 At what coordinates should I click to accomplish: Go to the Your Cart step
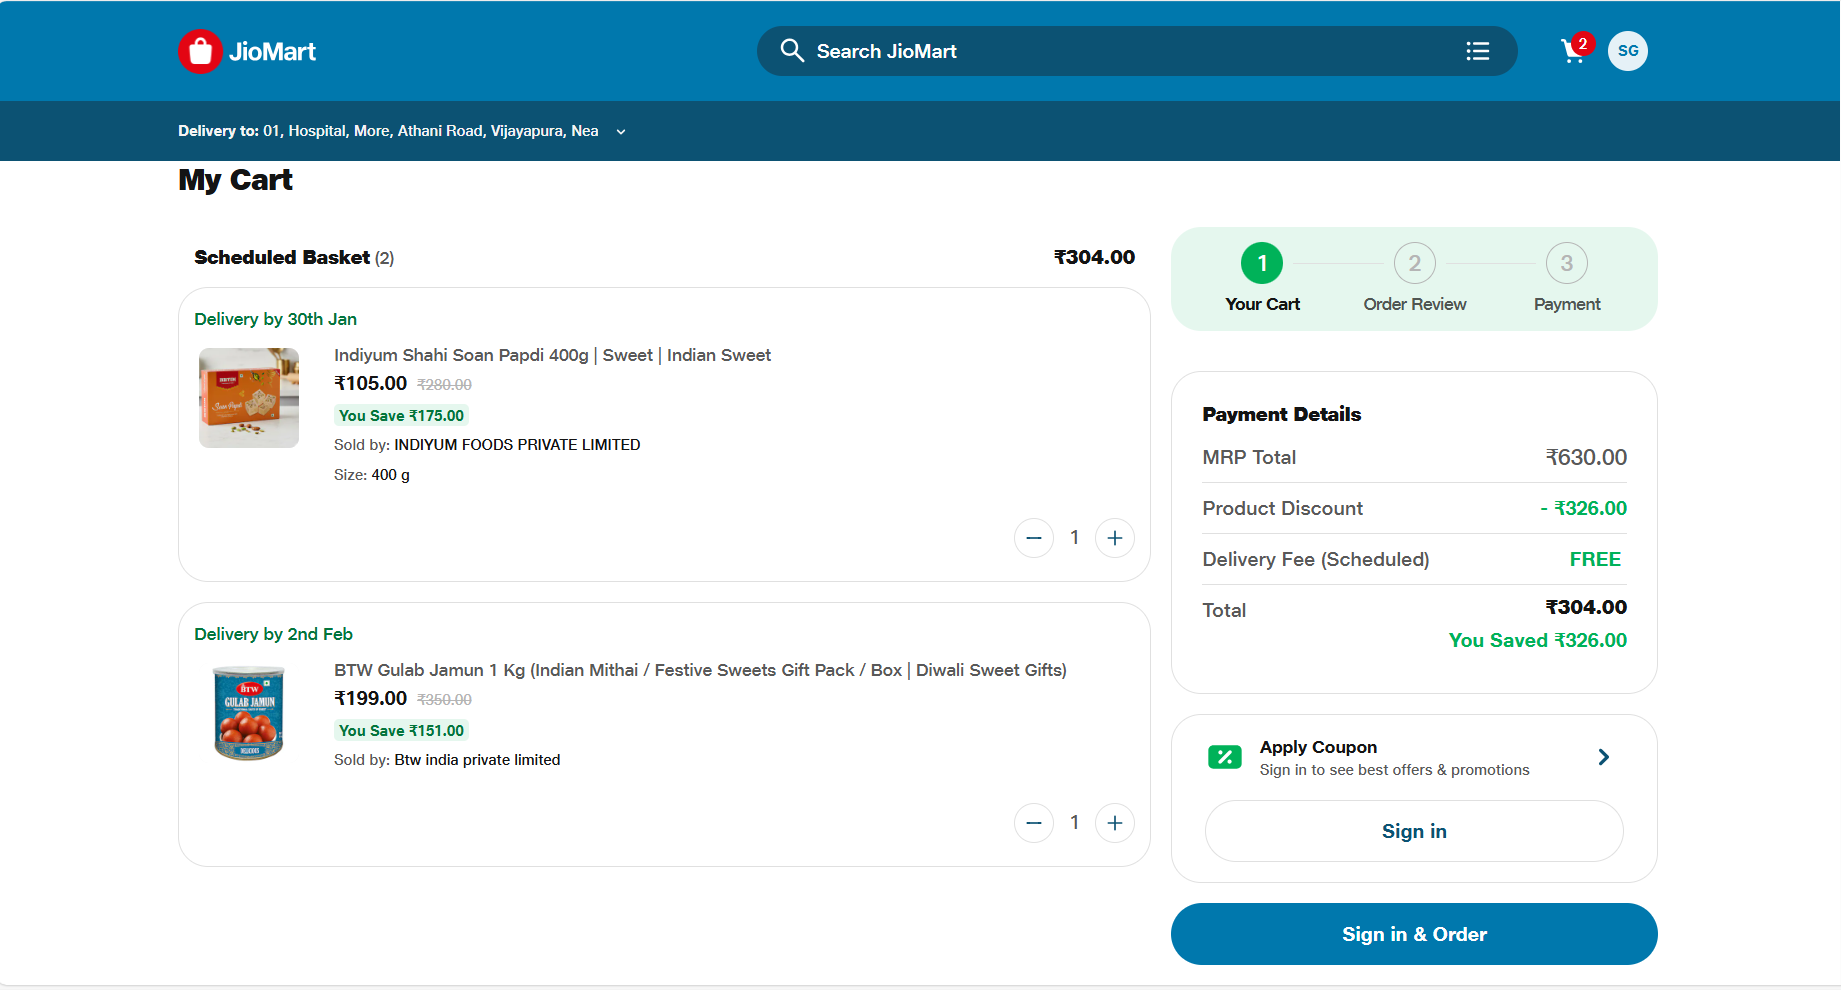[x=1262, y=264]
